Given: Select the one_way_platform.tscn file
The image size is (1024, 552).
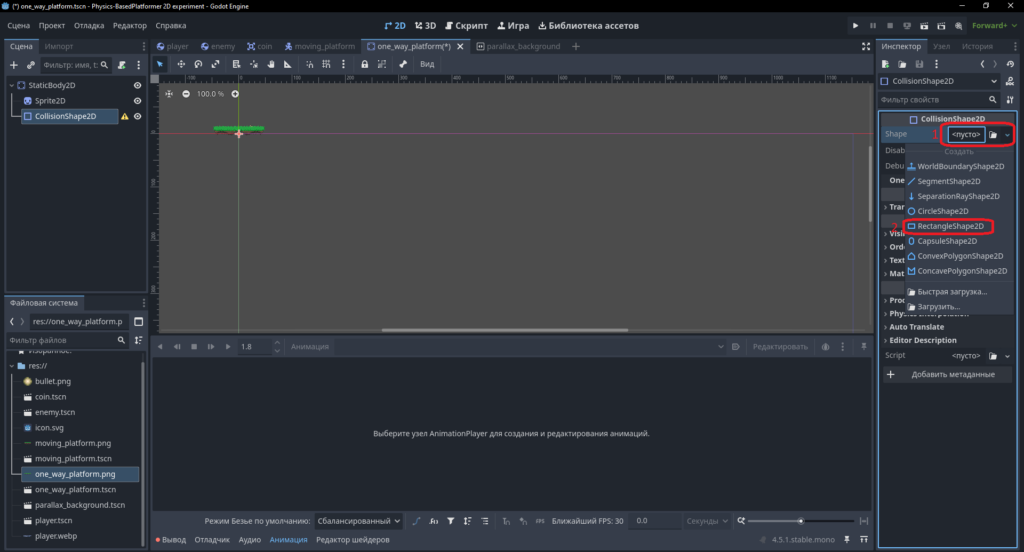Looking at the screenshot, I should pyautogui.click(x=75, y=489).
